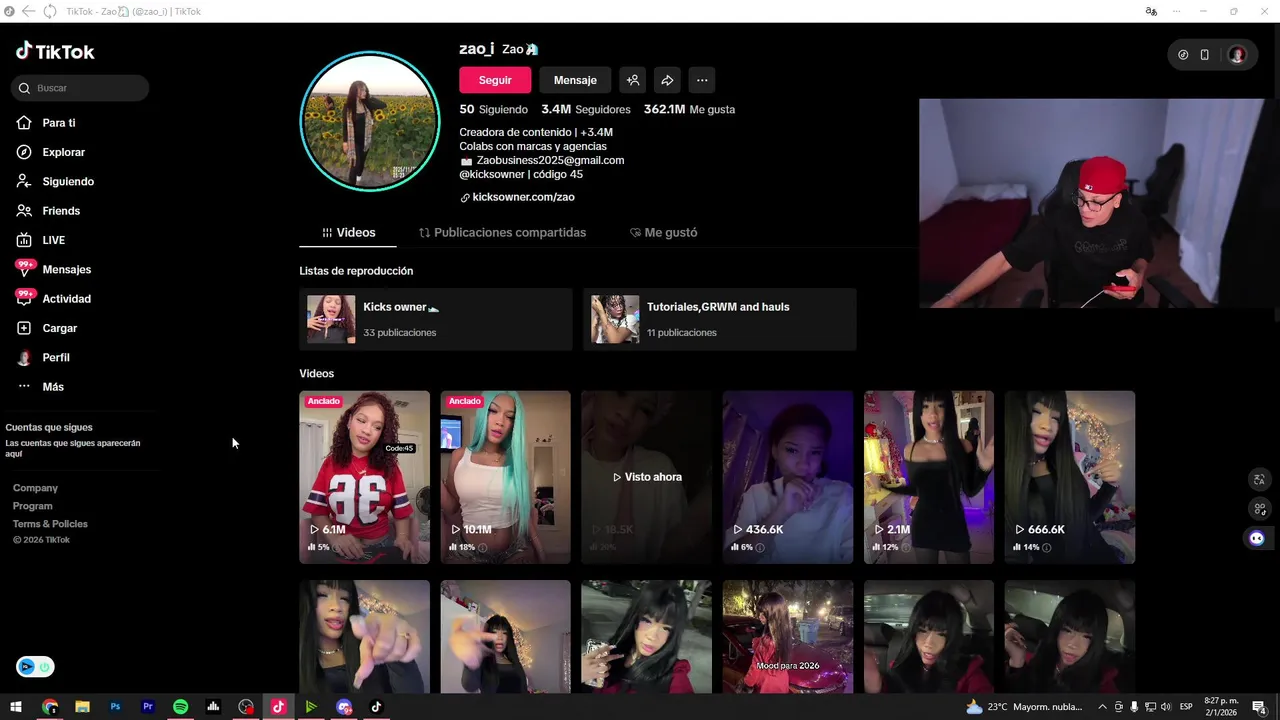Switch to the Me gustó tab
Image resolution: width=1280 pixels, height=720 pixels.
pos(663,232)
